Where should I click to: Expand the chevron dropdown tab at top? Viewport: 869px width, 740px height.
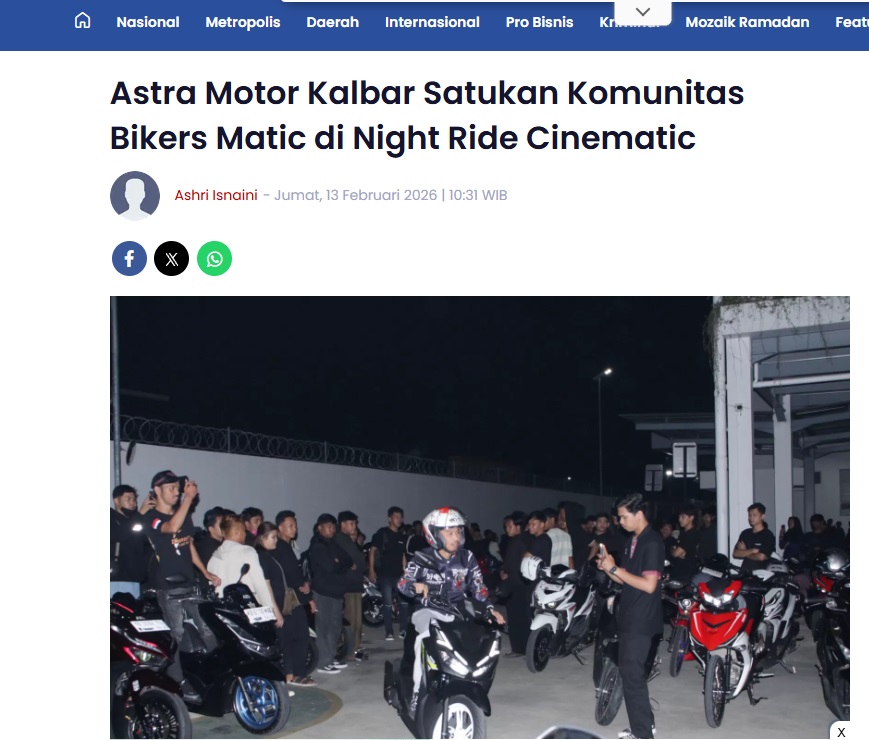tap(643, 12)
